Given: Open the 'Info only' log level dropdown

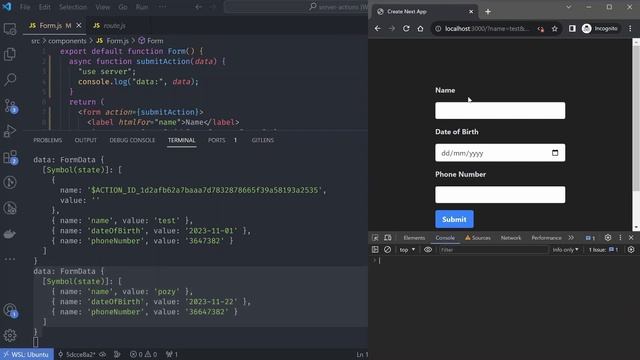Looking at the screenshot, I should (565, 249).
